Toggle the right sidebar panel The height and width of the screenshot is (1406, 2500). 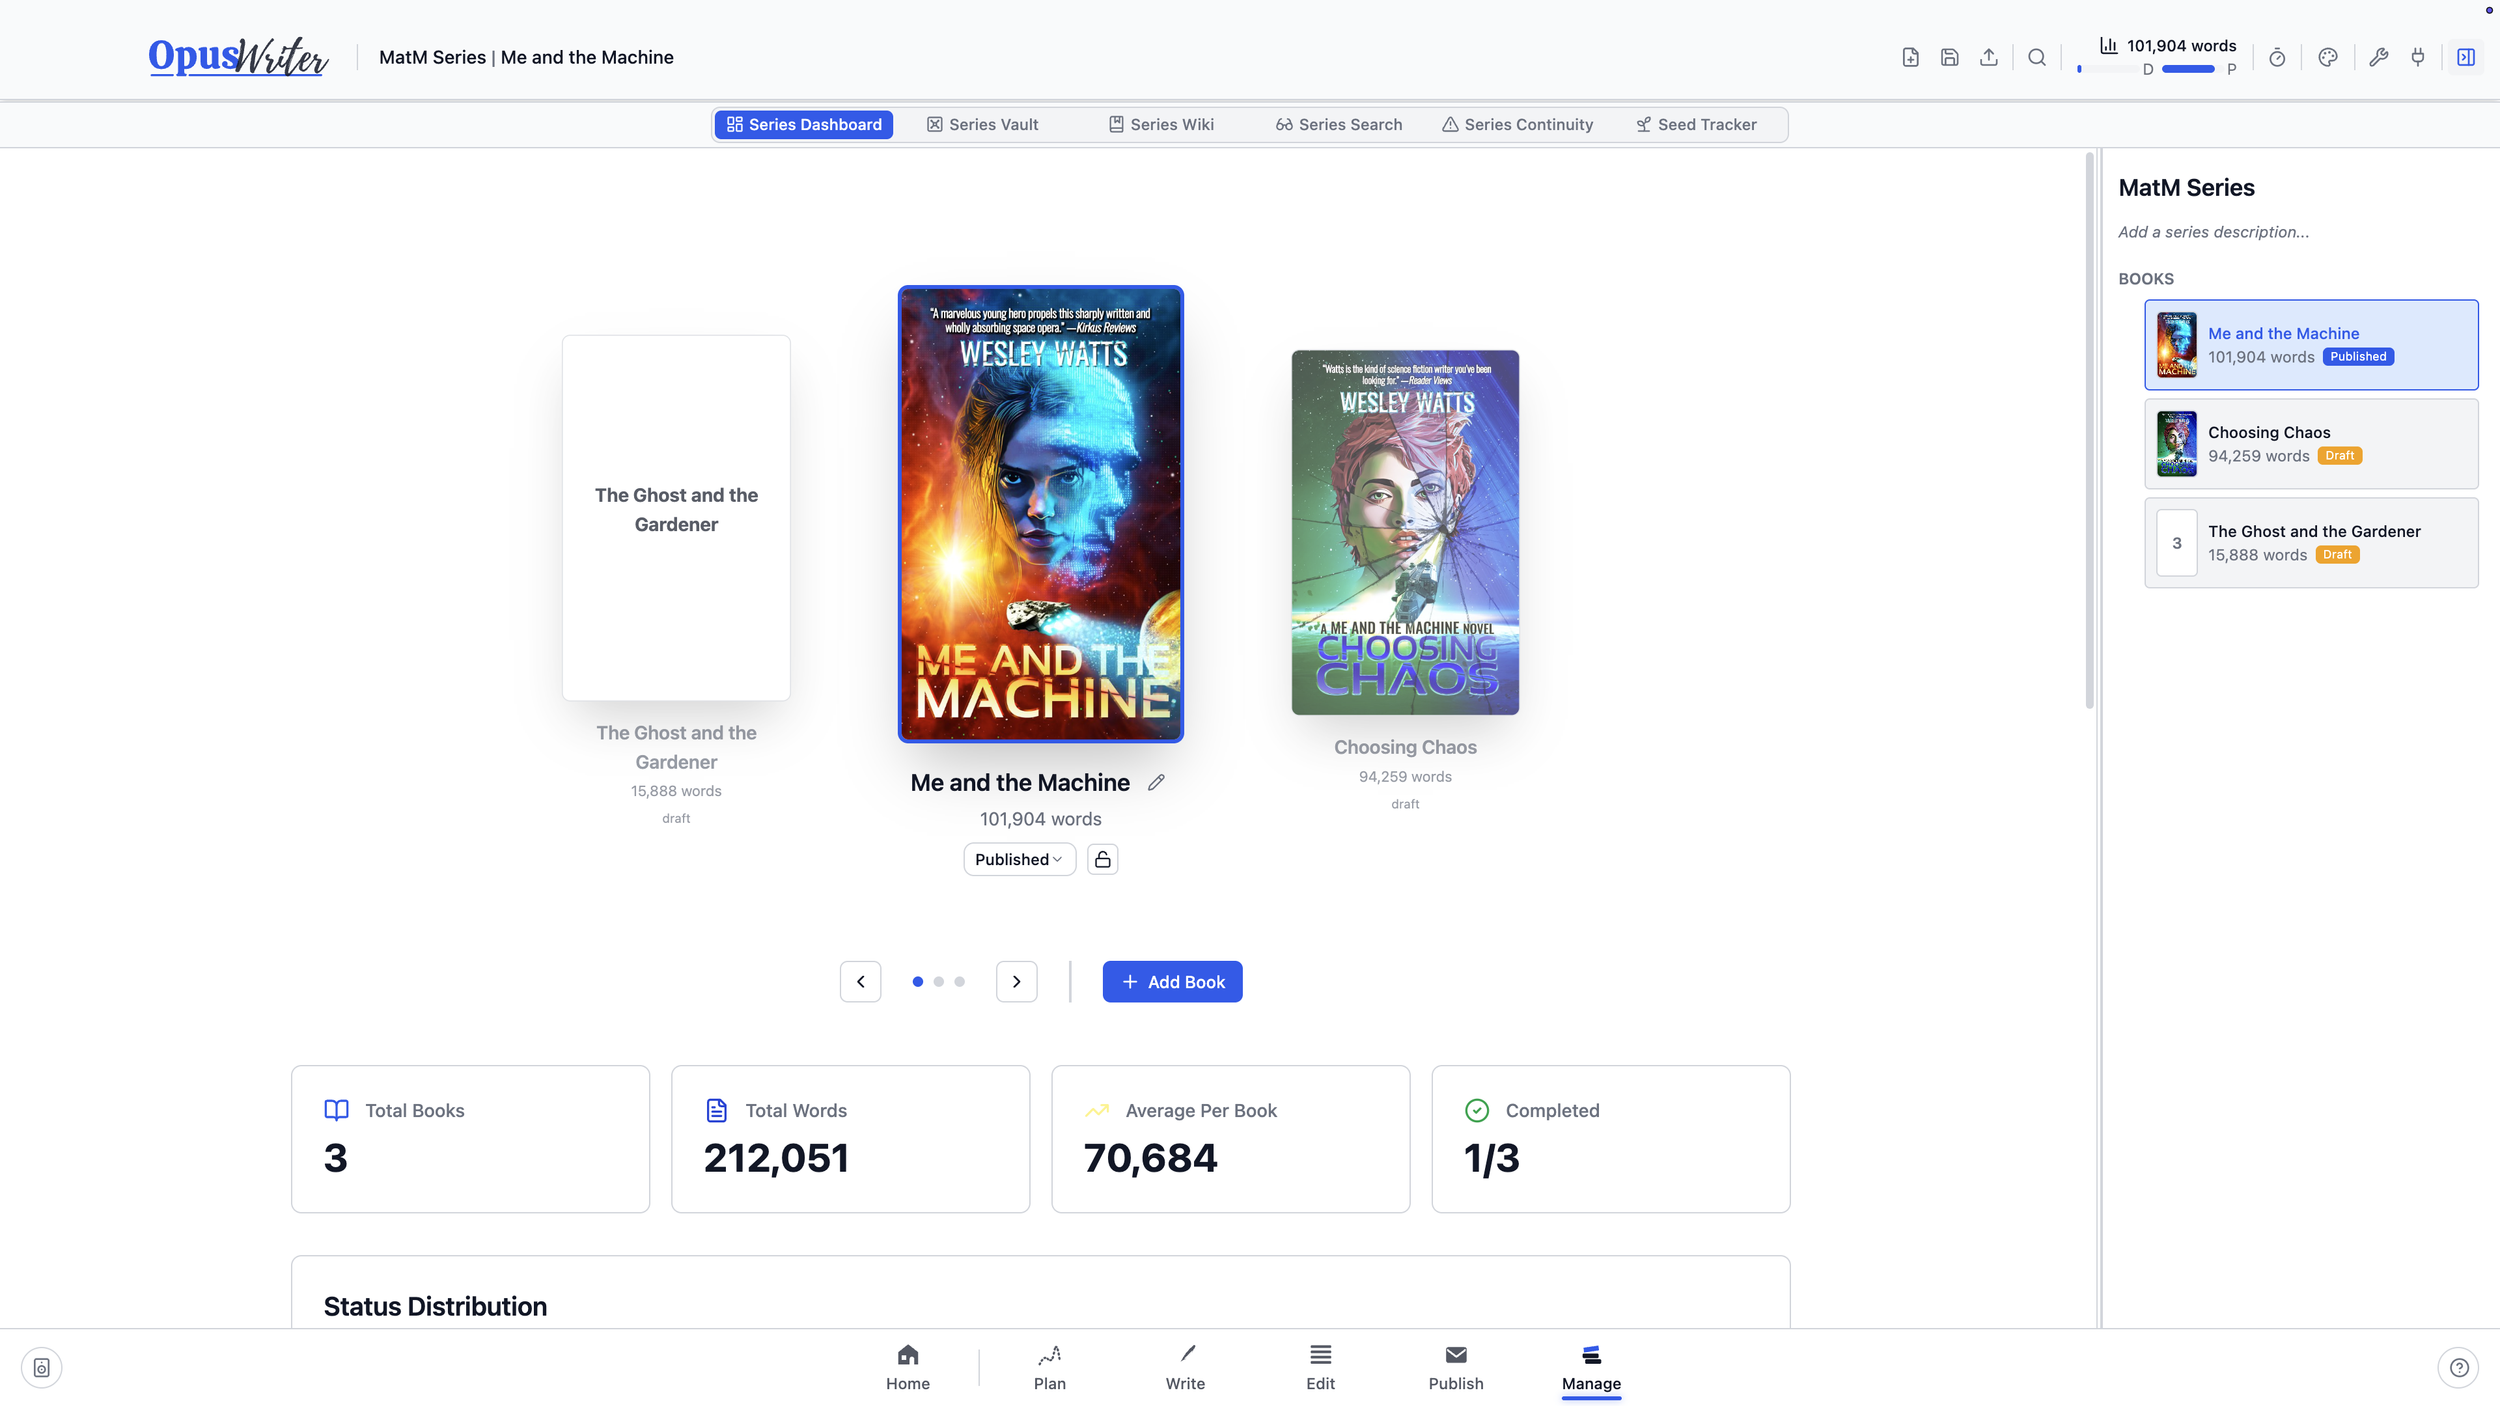click(x=2466, y=57)
